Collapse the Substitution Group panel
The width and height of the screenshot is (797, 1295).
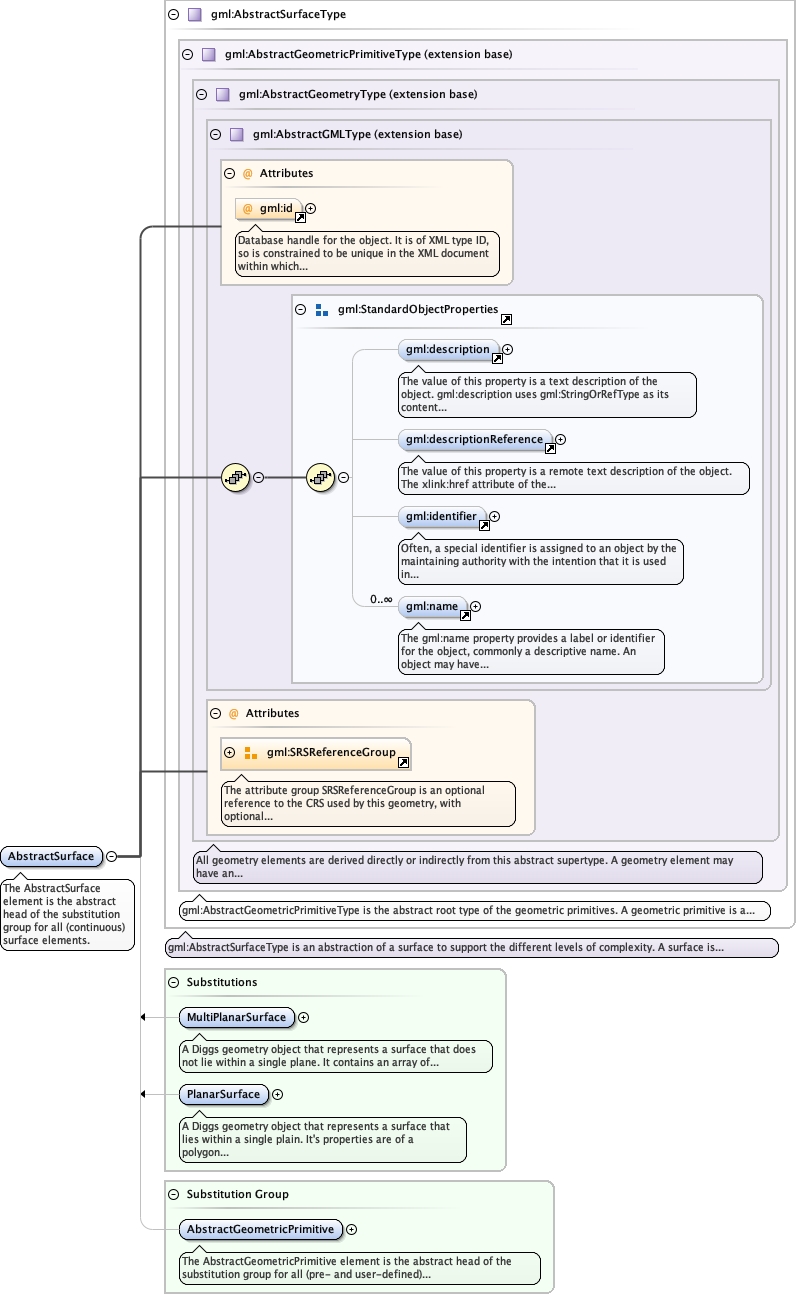[173, 1194]
